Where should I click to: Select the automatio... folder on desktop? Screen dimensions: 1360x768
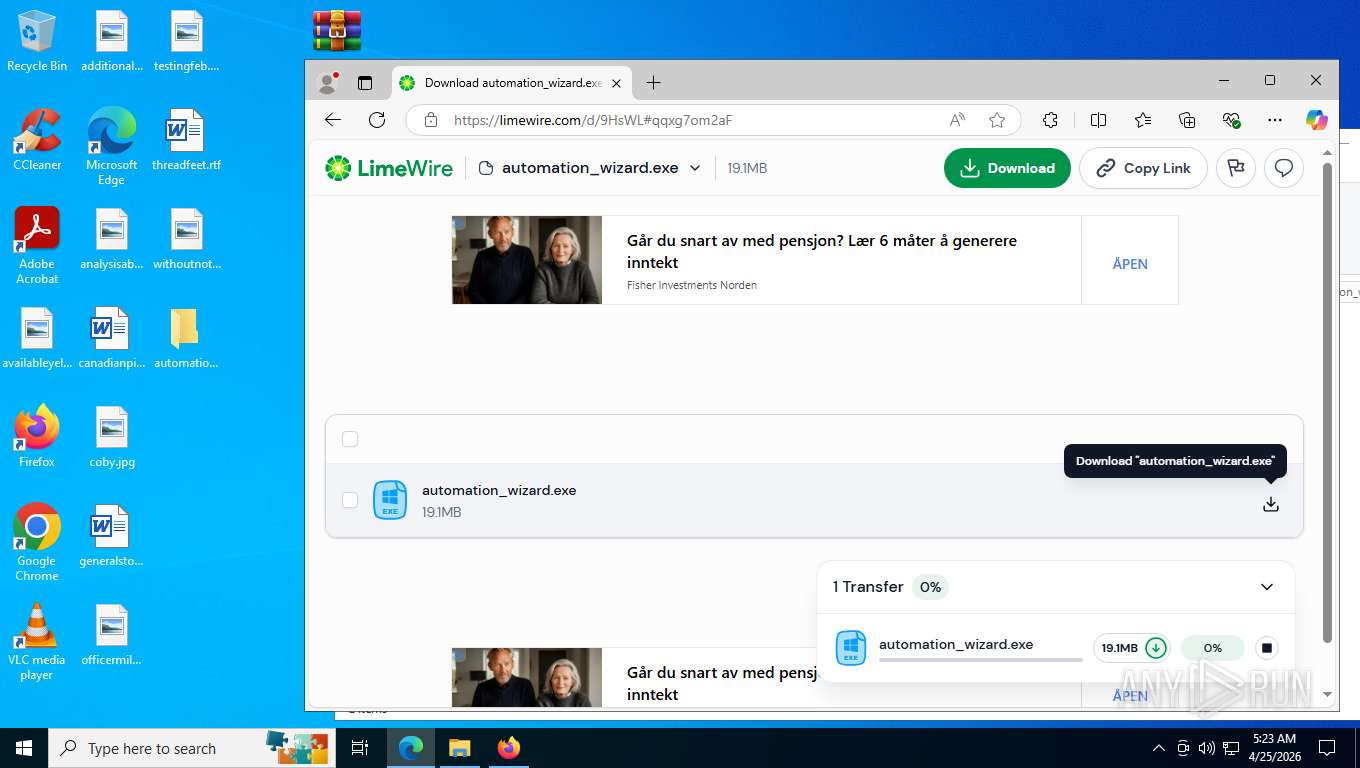pos(186,338)
